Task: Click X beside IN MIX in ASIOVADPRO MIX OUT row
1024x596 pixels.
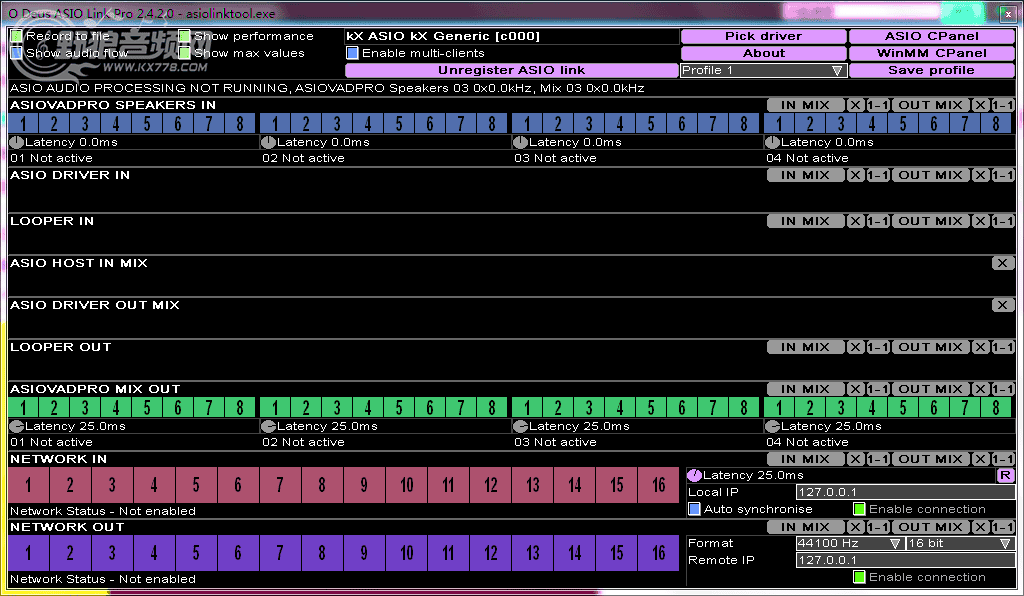Action: pos(855,389)
